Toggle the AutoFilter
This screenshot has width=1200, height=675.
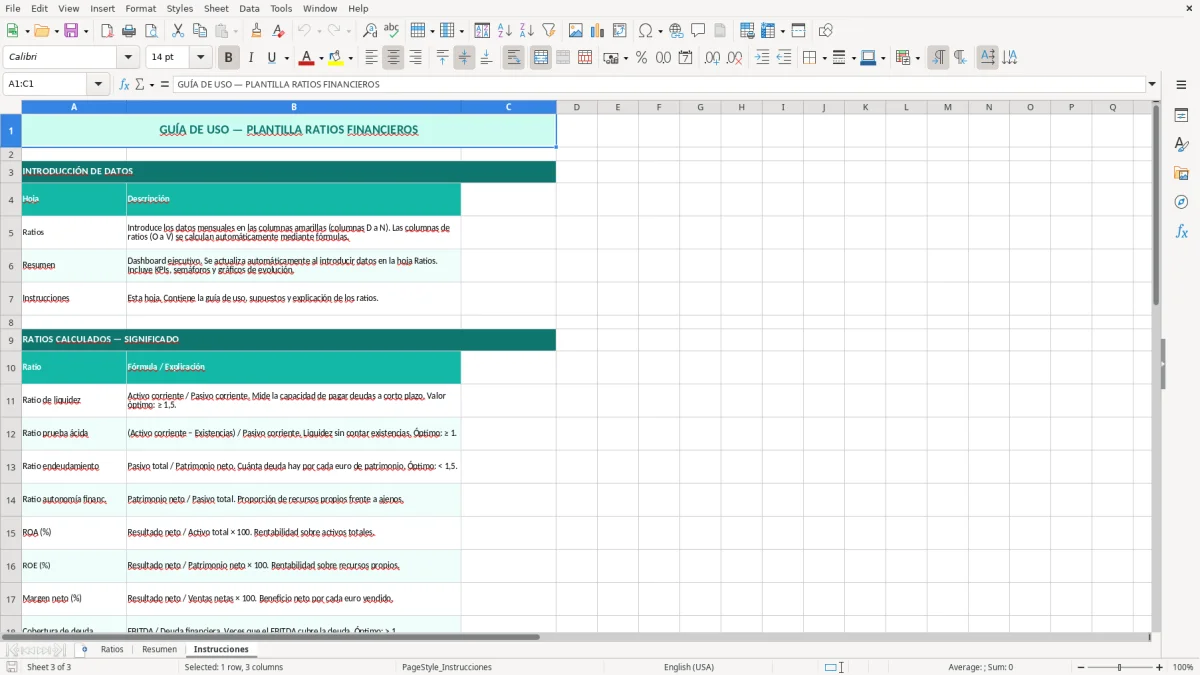[549, 31]
